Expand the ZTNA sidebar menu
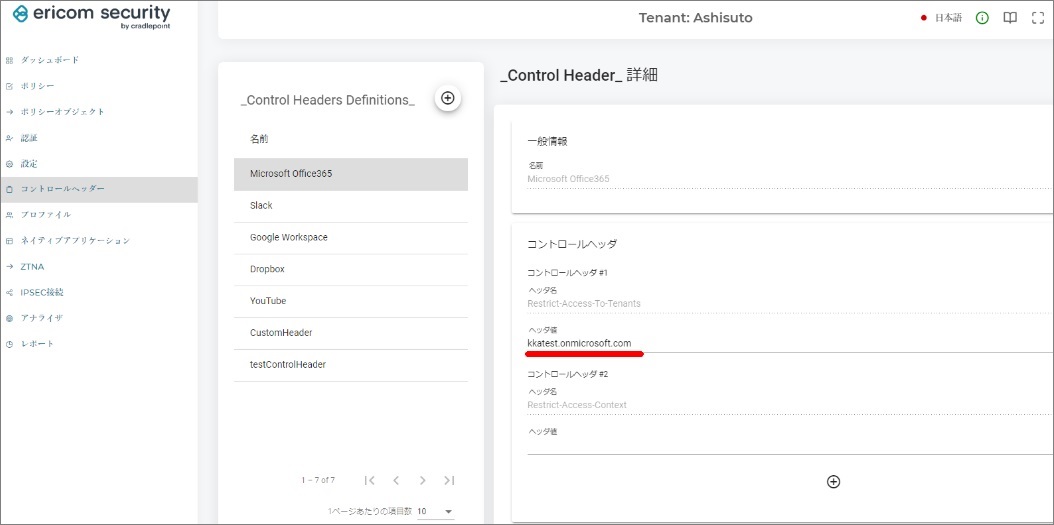Viewport: 1054px width, 525px height. [x=32, y=267]
